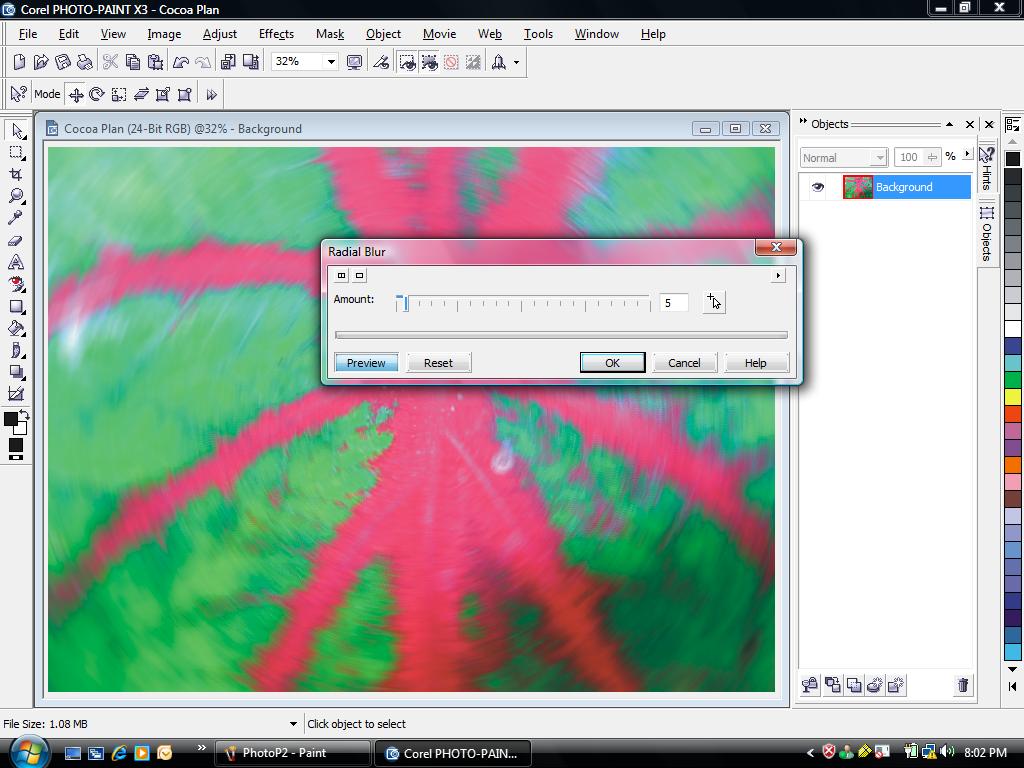
Task: Open the zoom level dropdown
Action: (331, 62)
